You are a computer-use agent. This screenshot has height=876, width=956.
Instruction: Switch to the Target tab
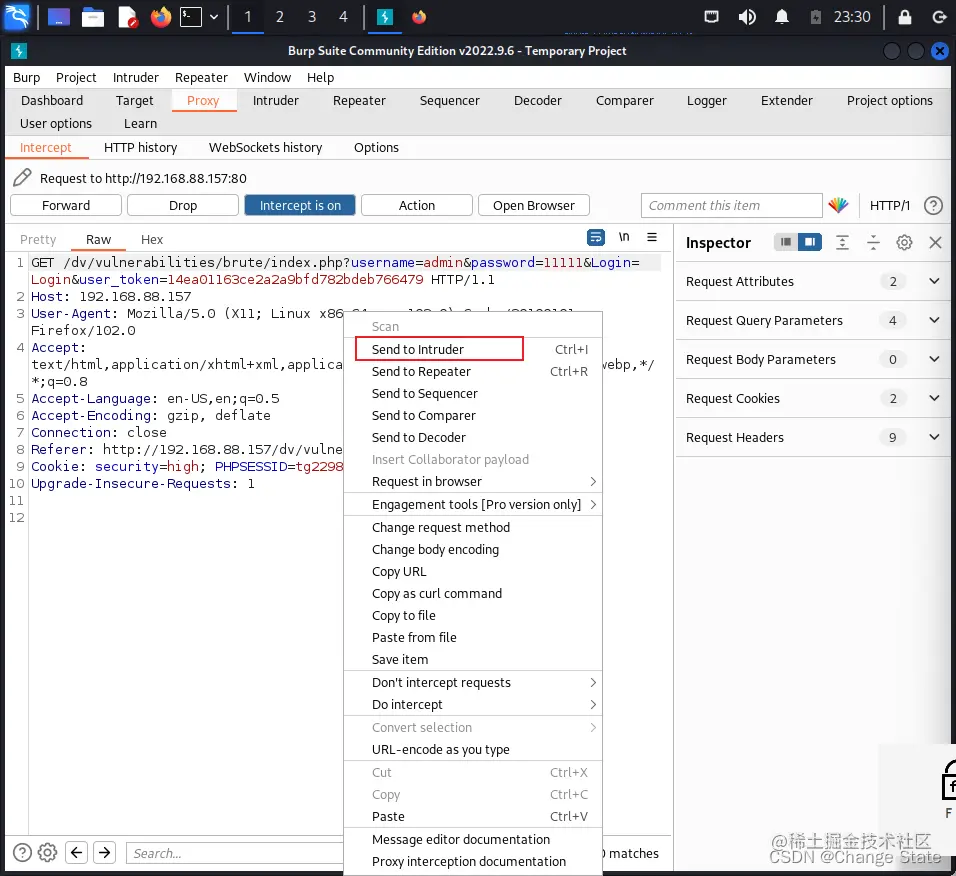pyautogui.click(x=135, y=101)
